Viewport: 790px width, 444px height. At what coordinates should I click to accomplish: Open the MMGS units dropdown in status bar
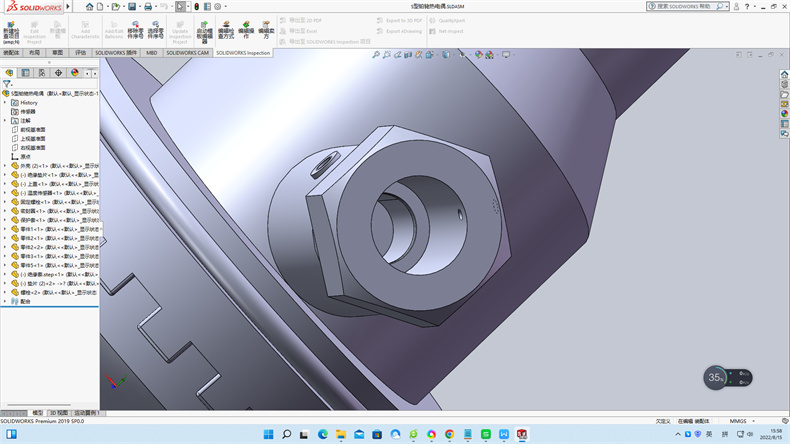(741, 421)
